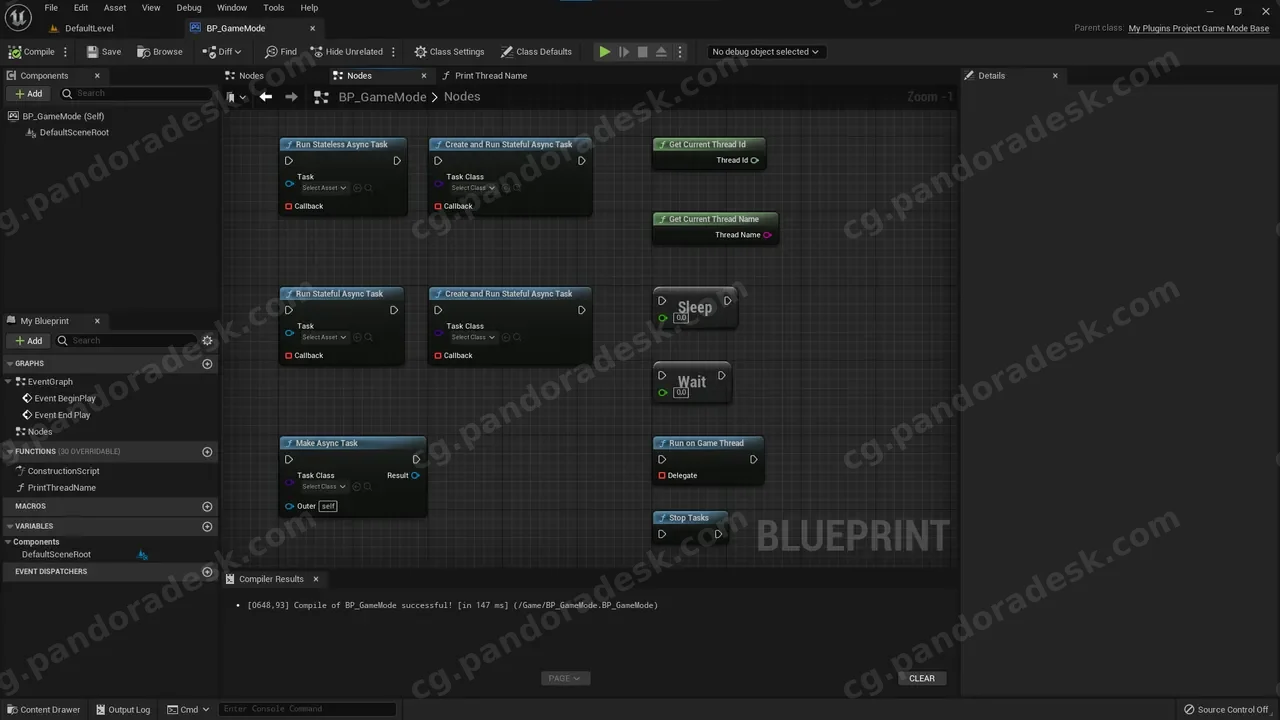Add a new variable with plus icon
1280x720 pixels.
coord(207,527)
